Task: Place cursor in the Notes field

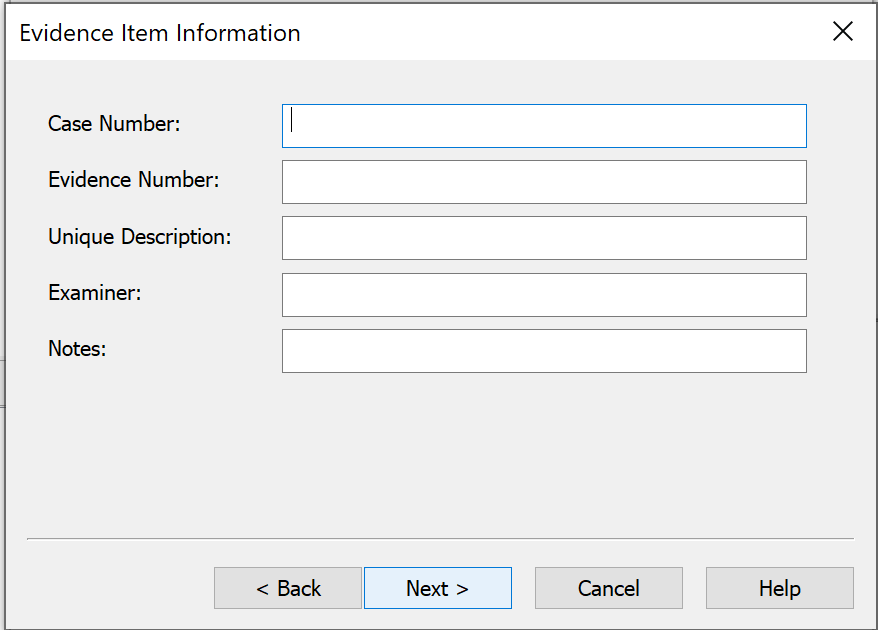Action: pyautogui.click(x=544, y=351)
